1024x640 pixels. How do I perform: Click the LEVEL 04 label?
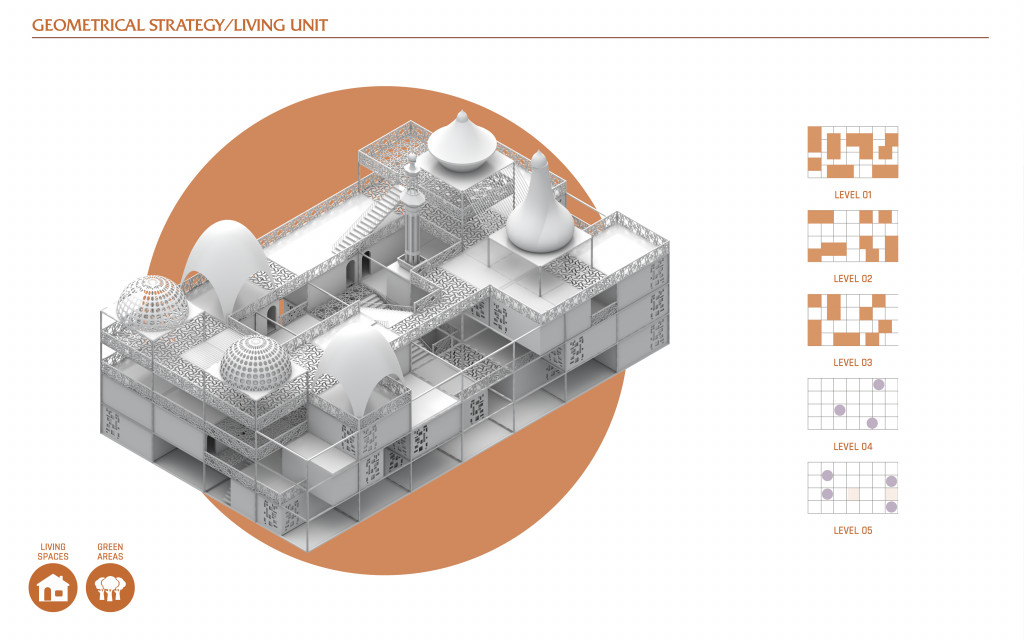click(853, 447)
